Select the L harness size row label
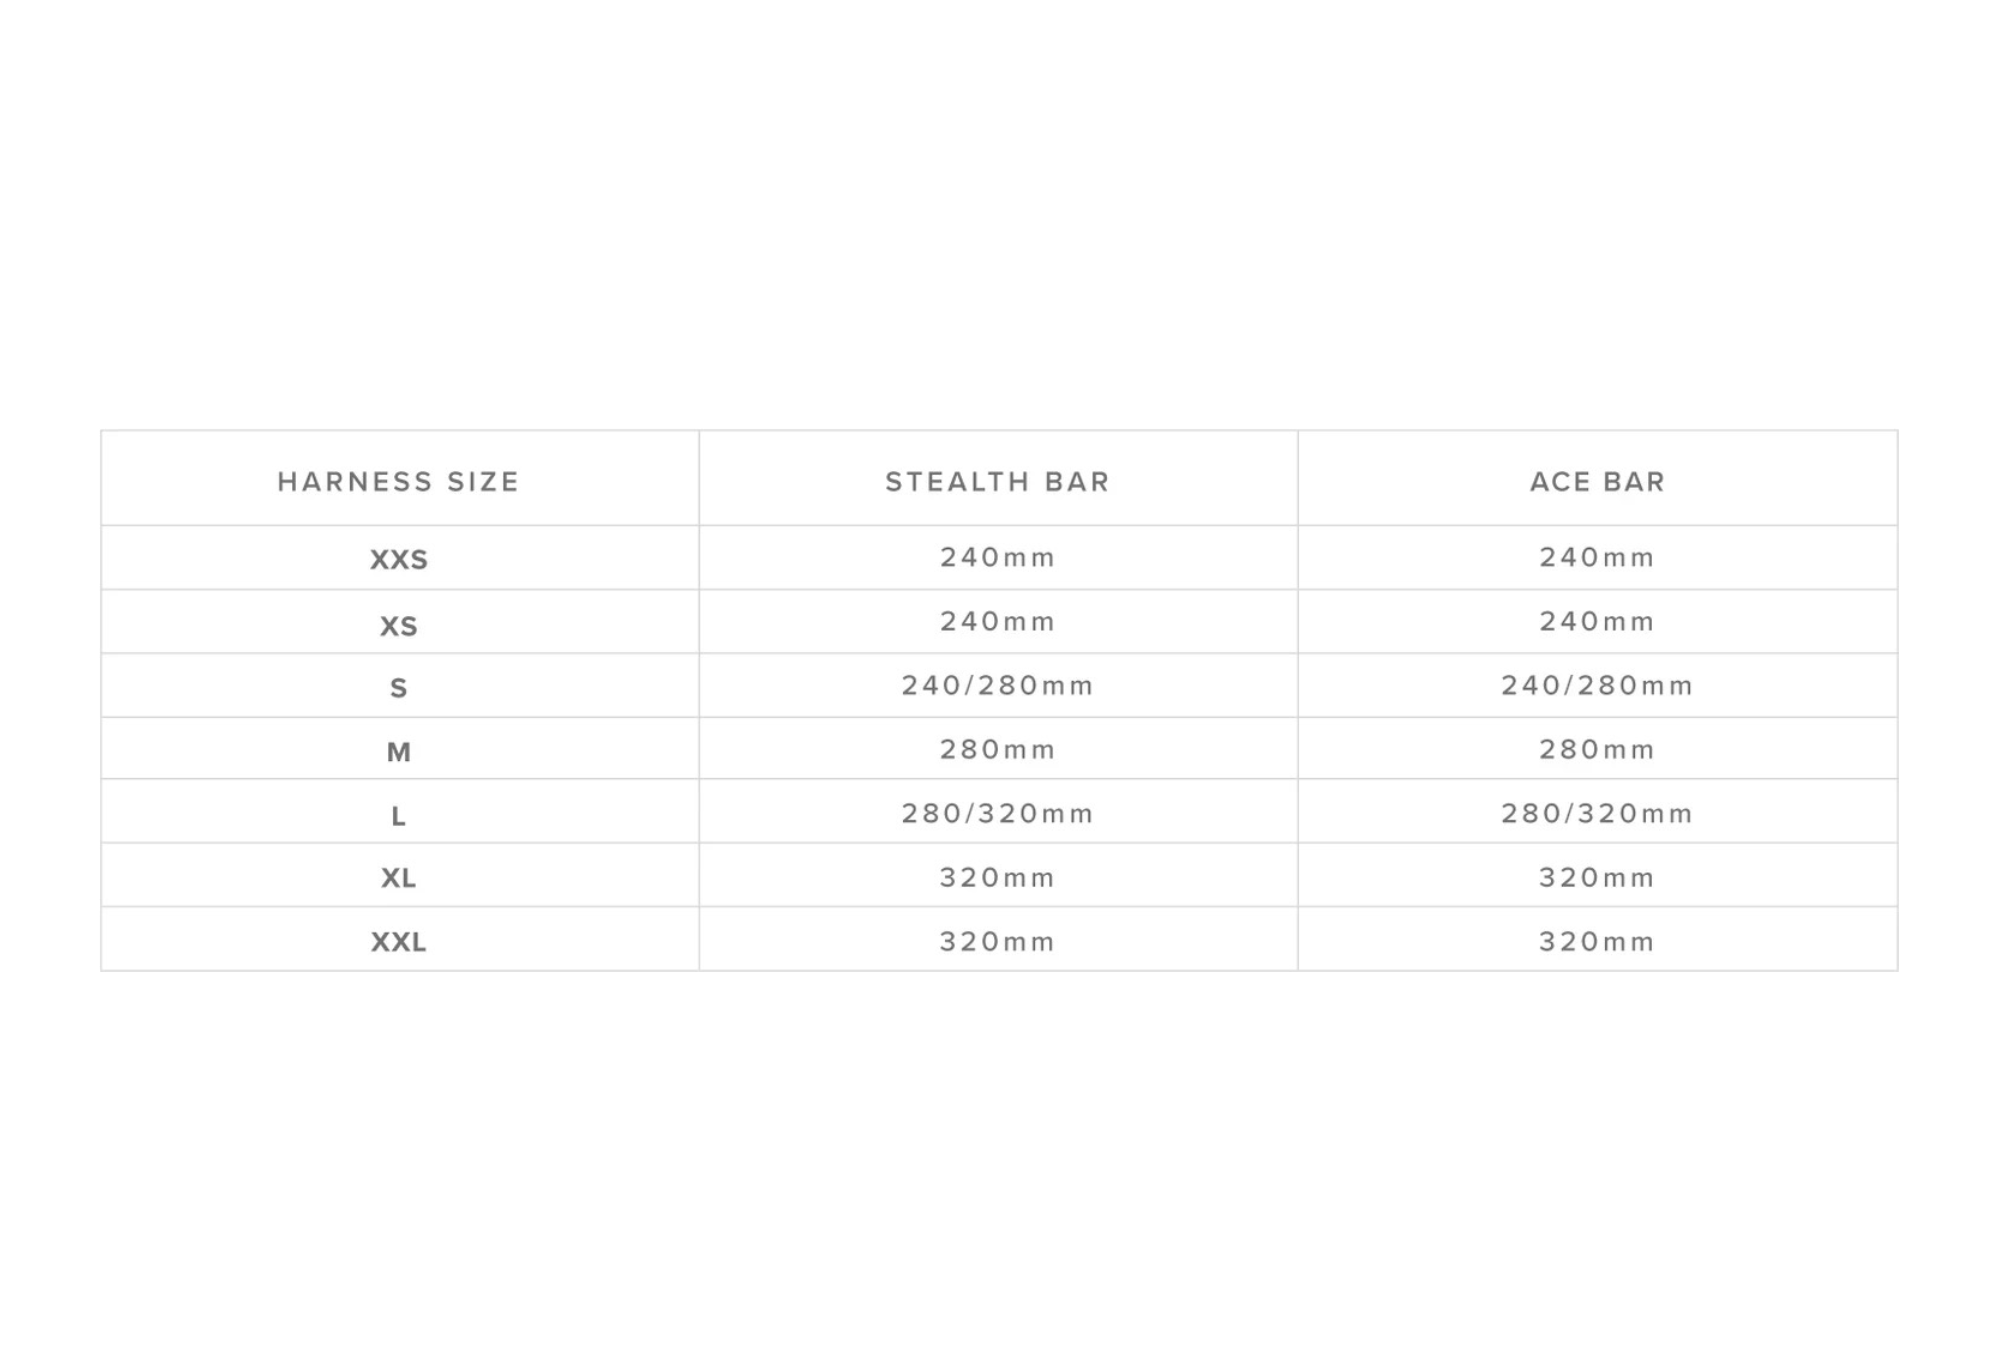This screenshot has height=1368, width=1994. [398, 817]
